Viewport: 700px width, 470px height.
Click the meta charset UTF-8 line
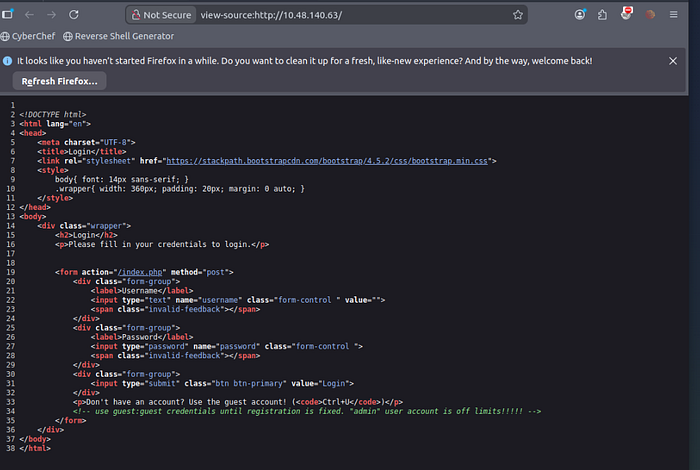pos(86,142)
